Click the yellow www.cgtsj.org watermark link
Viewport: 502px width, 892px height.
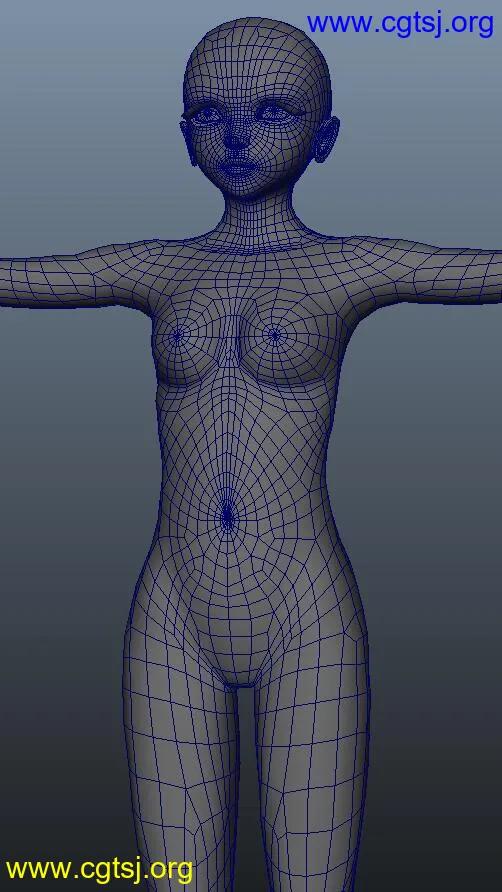(x=100, y=869)
